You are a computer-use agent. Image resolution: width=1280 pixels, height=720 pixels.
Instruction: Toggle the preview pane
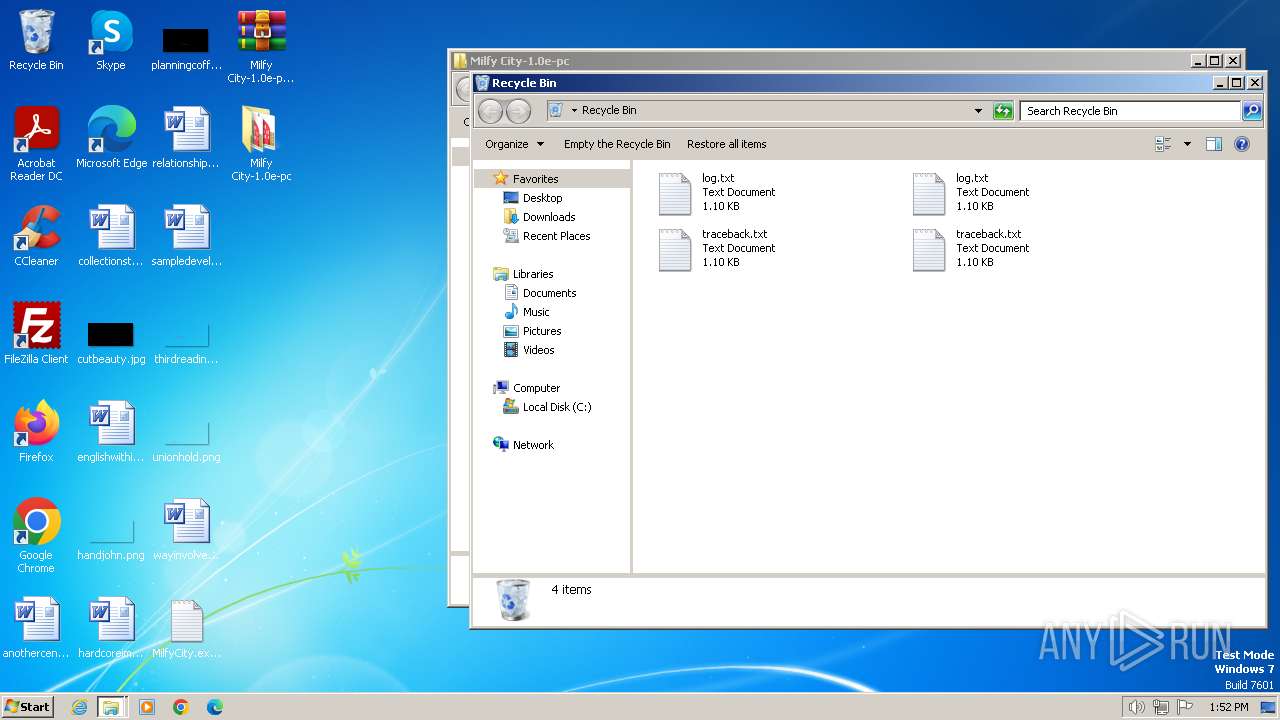click(x=1213, y=144)
